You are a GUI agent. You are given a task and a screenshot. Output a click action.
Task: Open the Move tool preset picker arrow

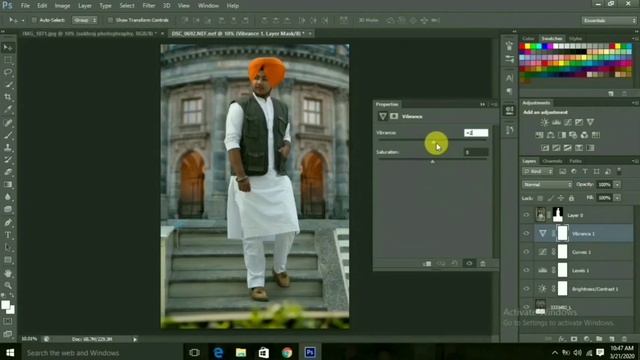click(22, 20)
